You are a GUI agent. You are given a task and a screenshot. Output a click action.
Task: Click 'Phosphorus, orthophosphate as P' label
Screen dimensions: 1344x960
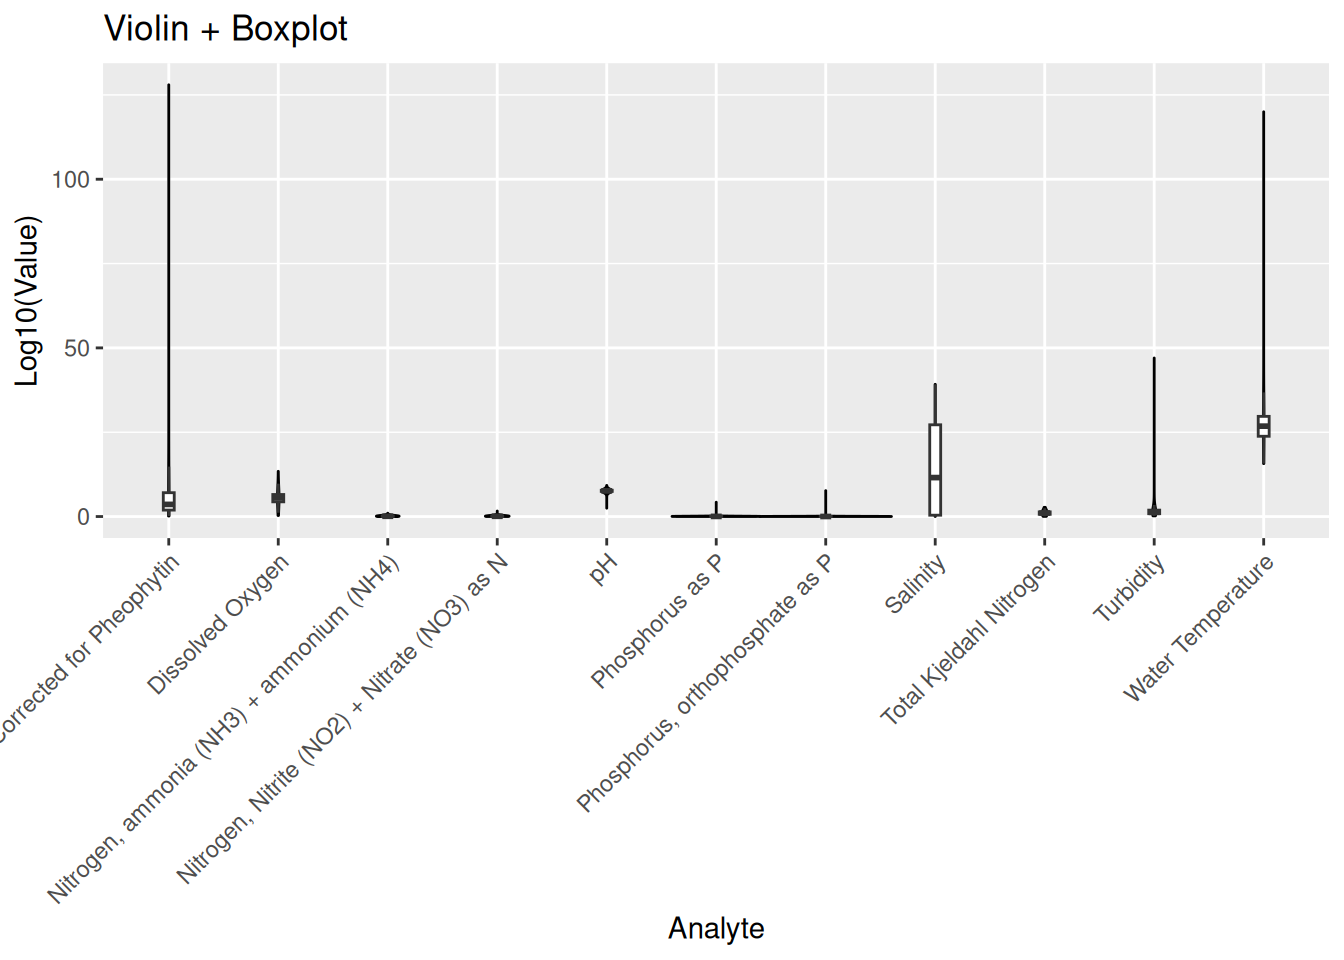704,682
